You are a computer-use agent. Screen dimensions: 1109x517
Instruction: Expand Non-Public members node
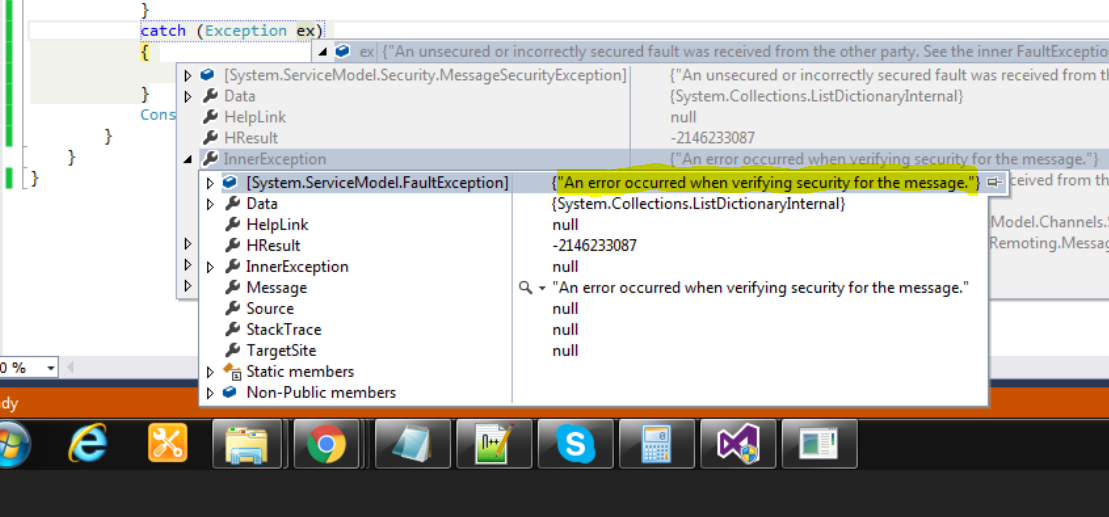(x=210, y=393)
